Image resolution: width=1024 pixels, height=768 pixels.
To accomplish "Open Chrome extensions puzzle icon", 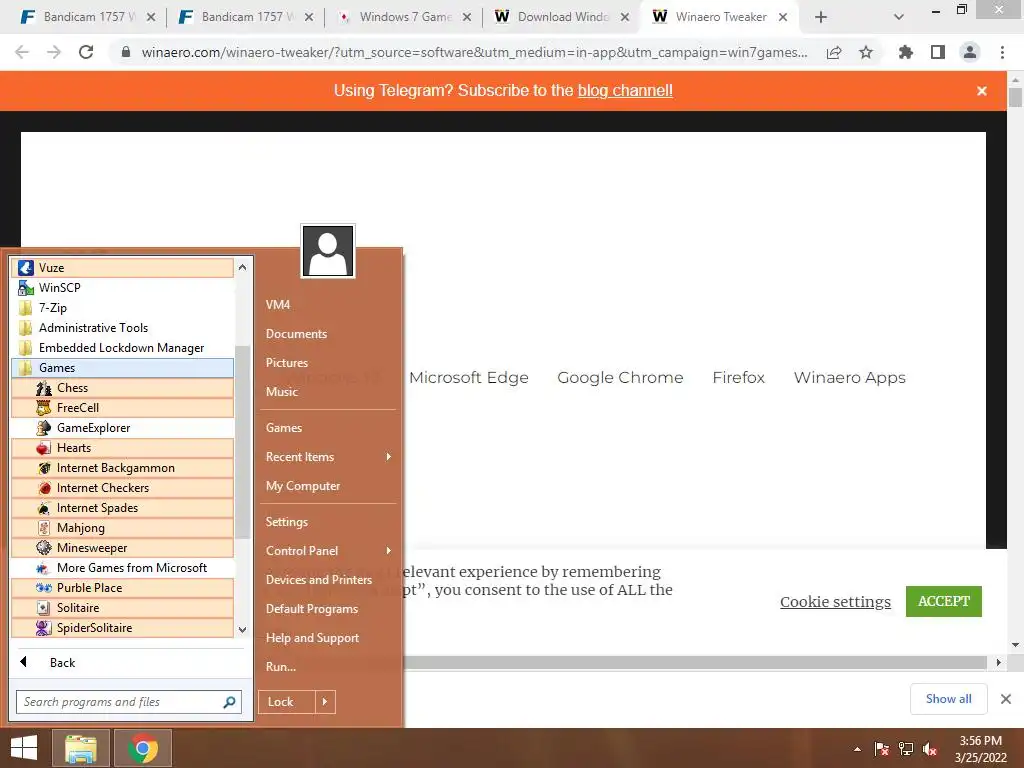I will click(x=906, y=52).
